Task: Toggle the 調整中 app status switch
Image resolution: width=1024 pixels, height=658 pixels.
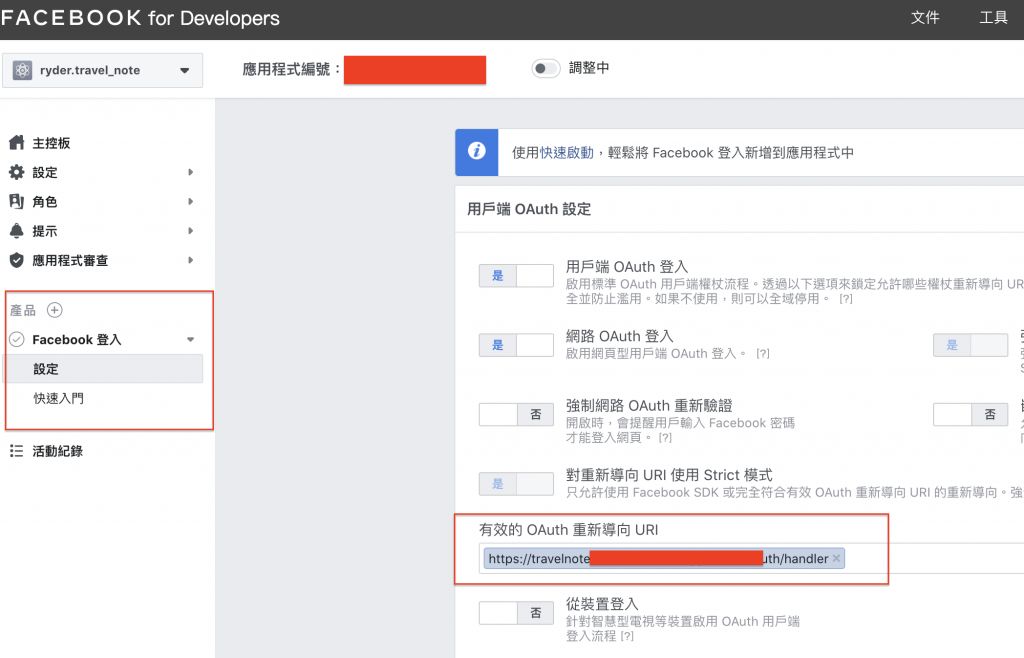Action: [545, 68]
